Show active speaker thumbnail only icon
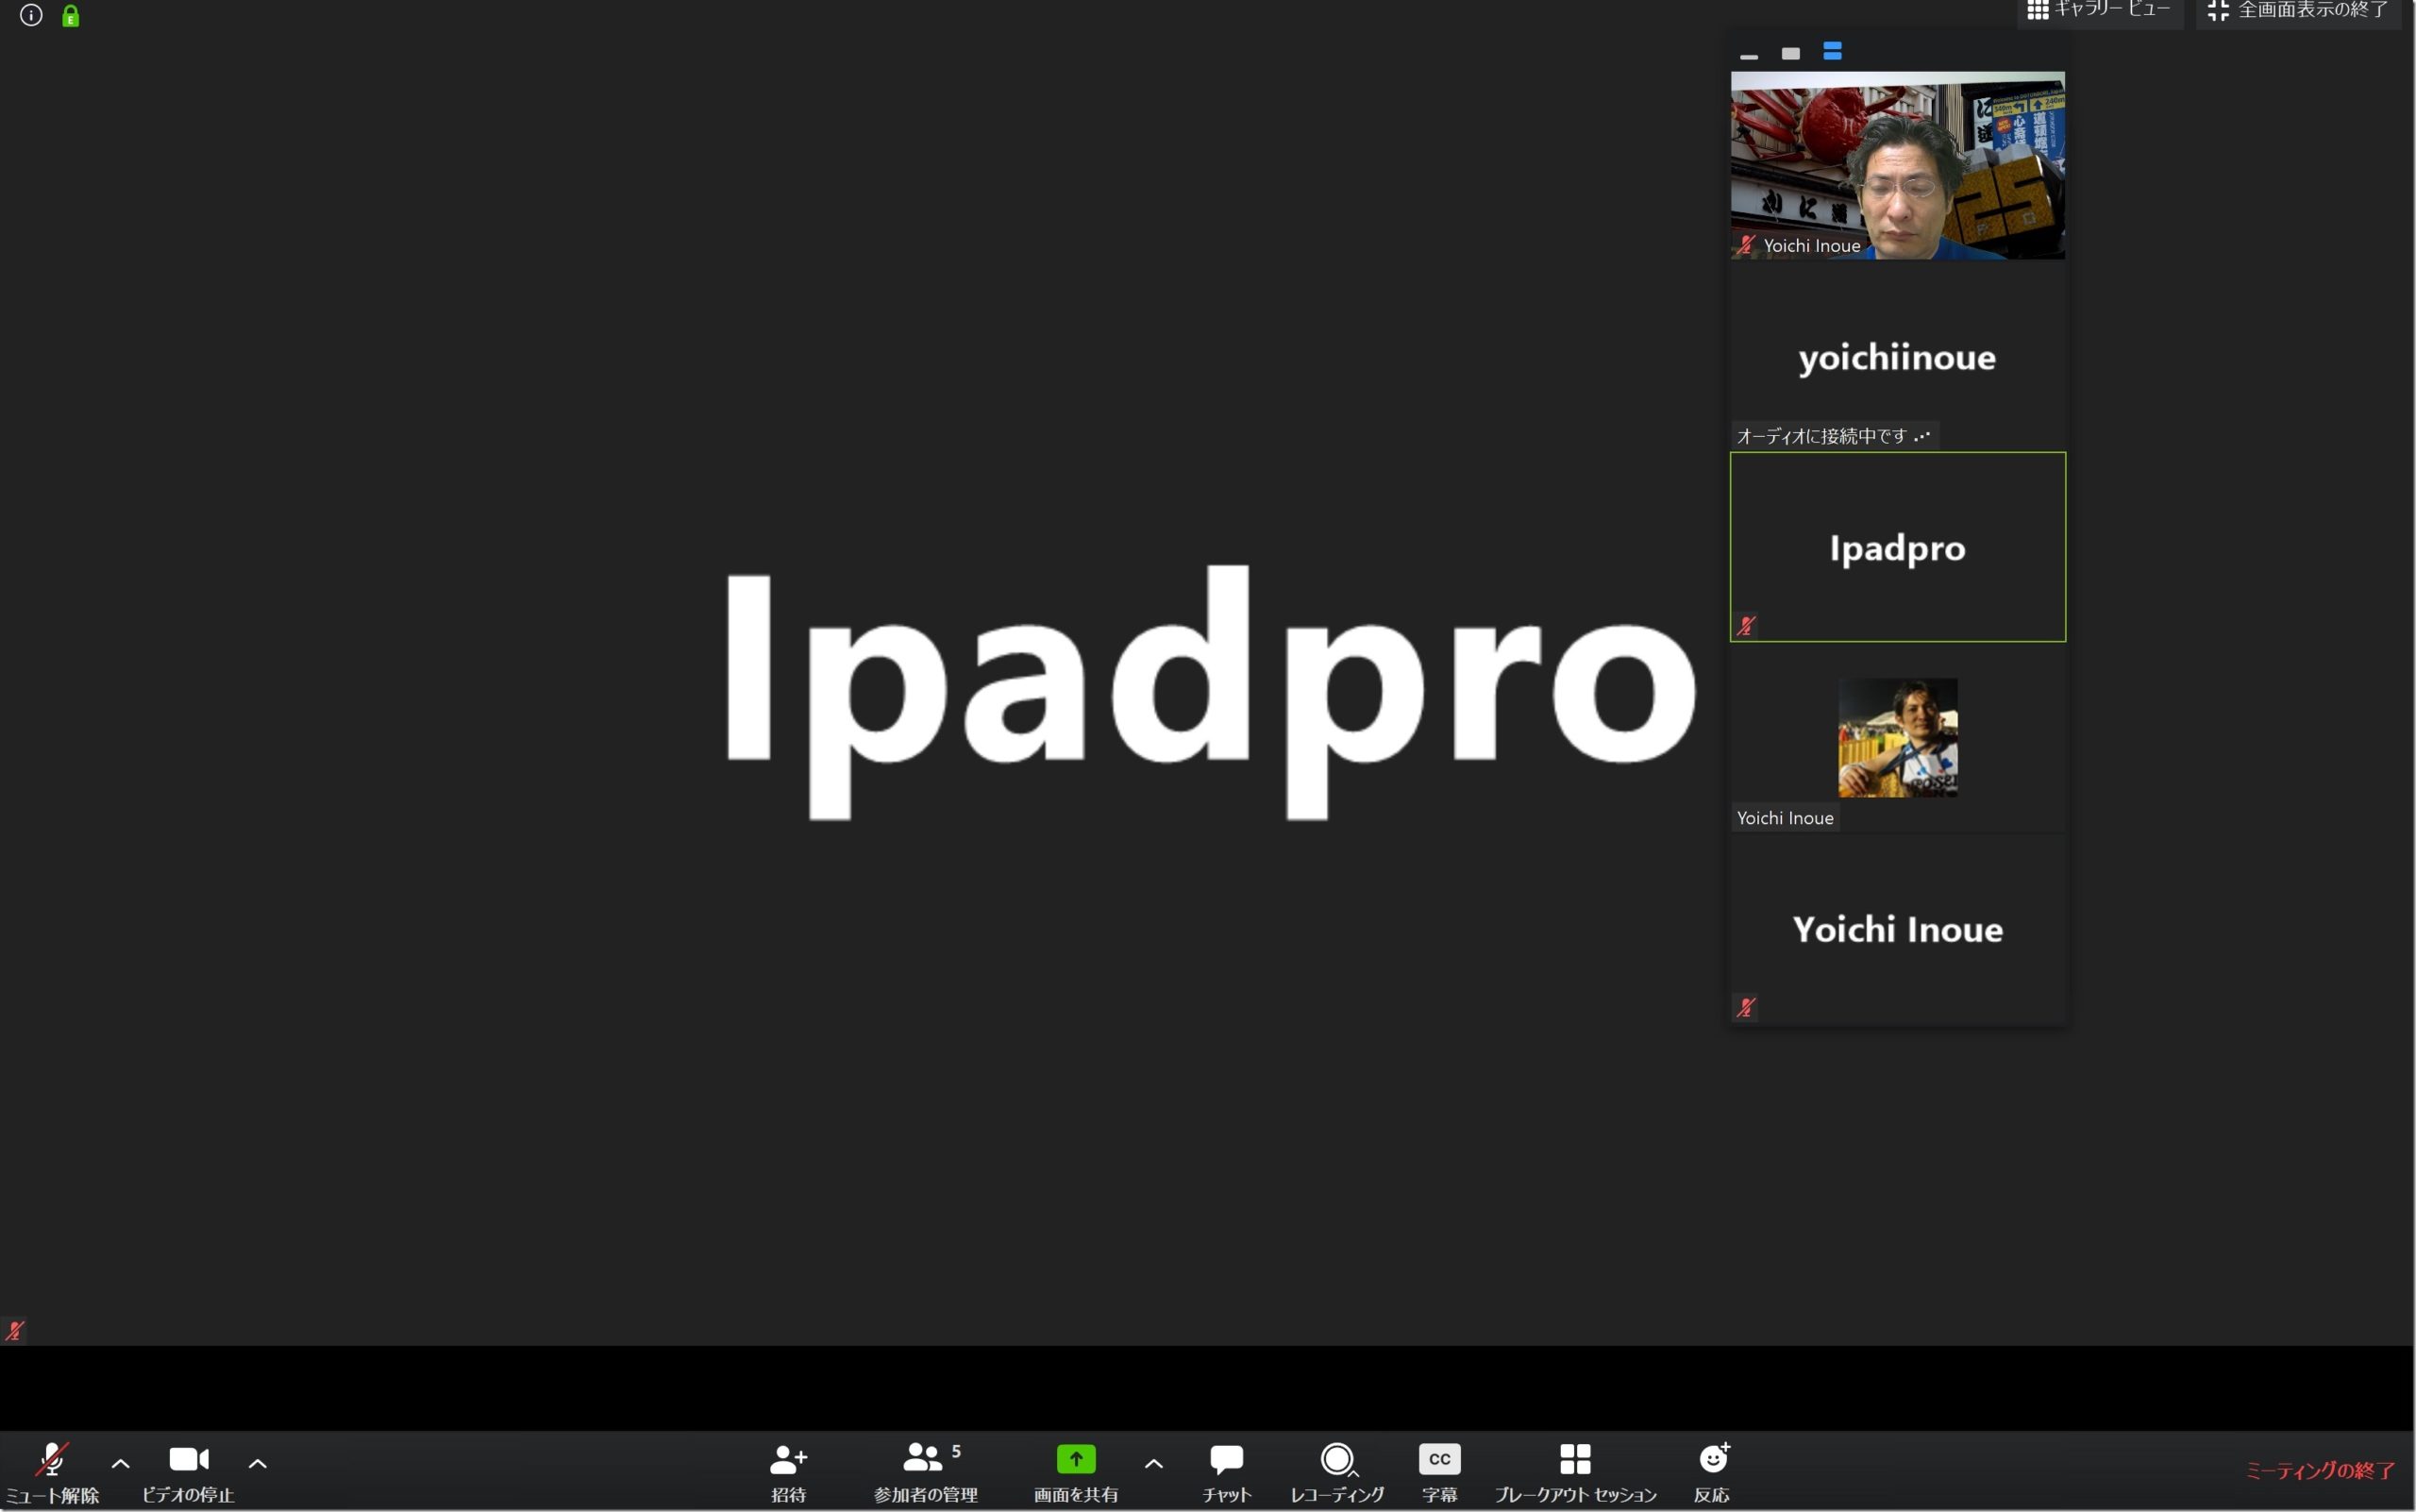2416x1512 pixels. 1791,53
